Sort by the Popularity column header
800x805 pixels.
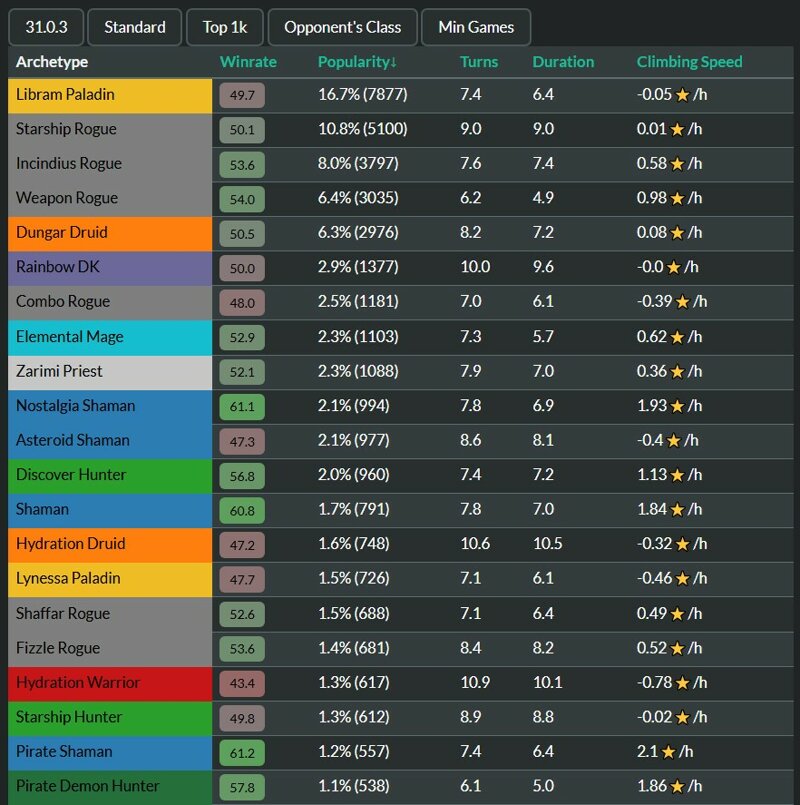pos(357,62)
